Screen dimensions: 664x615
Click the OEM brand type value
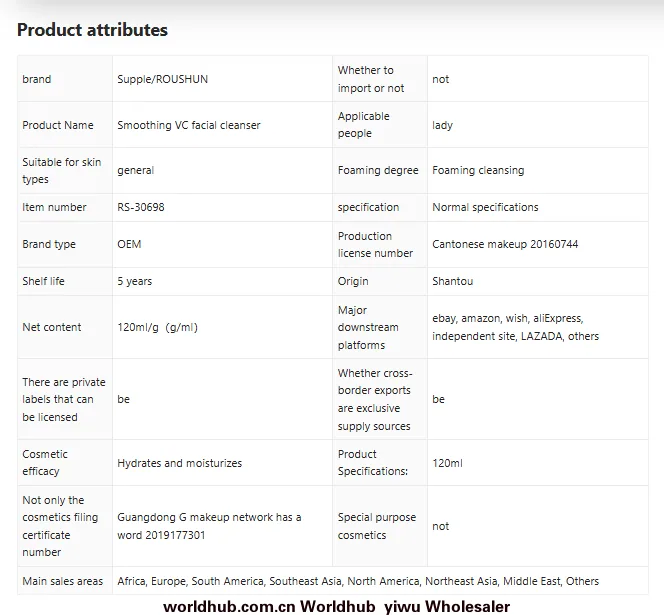[x=129, y=244]
